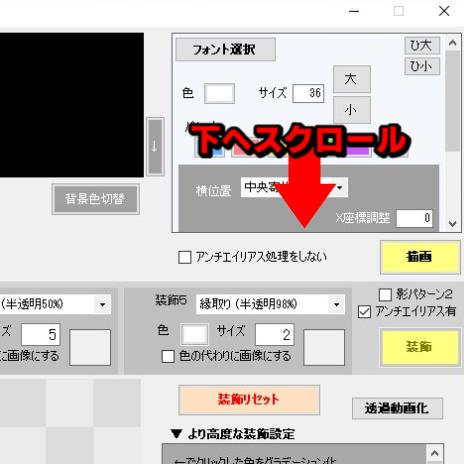Click the gray down-arrow button beside the black preview
Screen dimensions: 464x464
pyautogui.click(x=155, y=147)
